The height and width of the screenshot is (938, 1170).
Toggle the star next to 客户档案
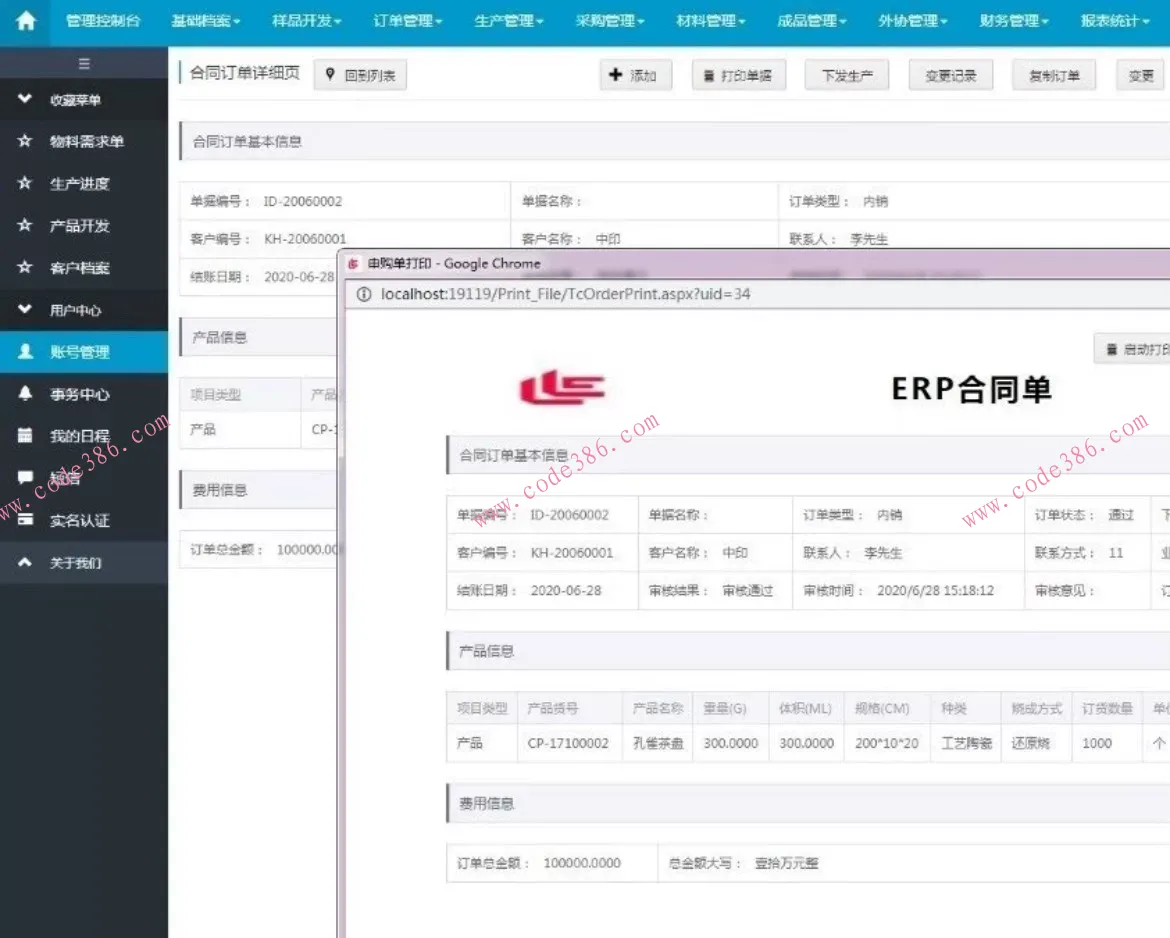click(27, 267)
